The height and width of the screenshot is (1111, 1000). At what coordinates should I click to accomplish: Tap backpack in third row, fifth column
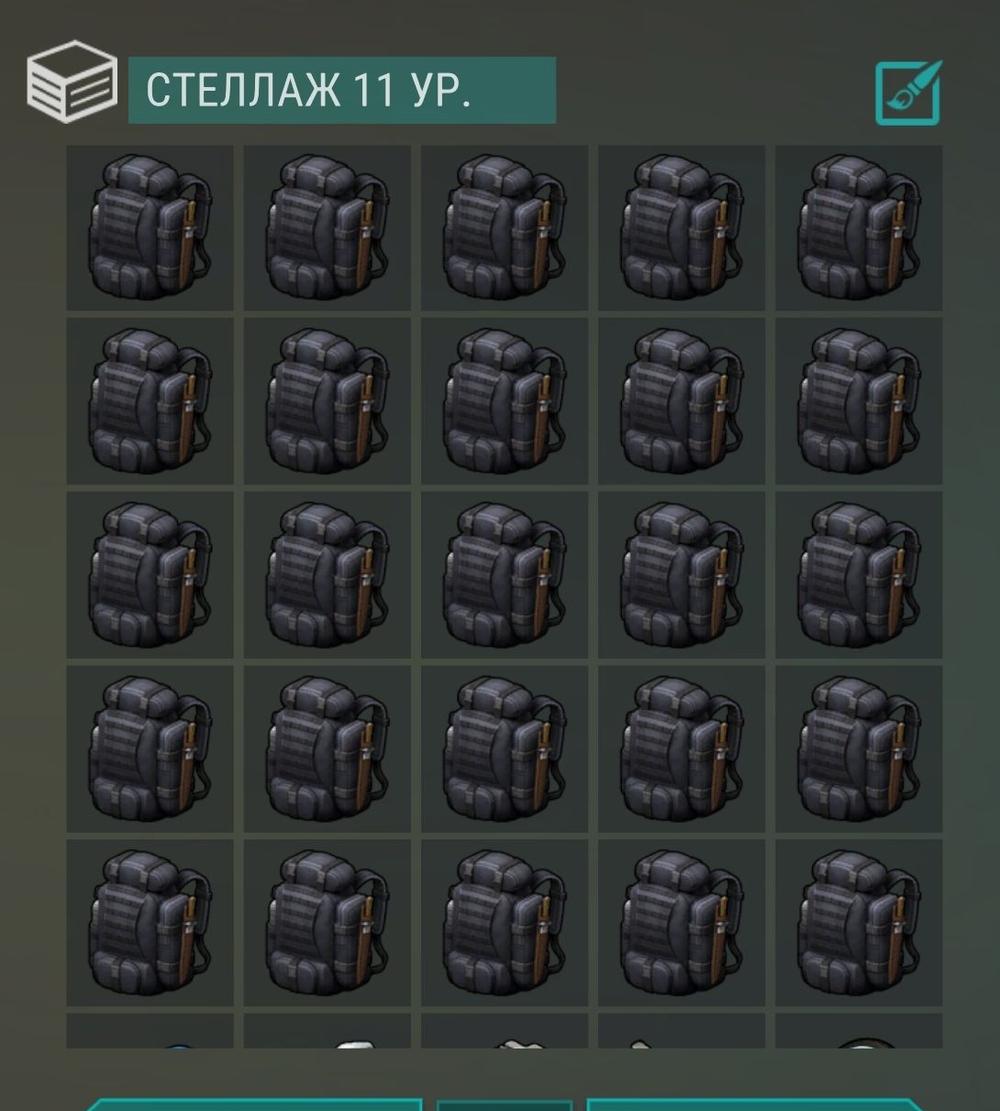point(858,575)
